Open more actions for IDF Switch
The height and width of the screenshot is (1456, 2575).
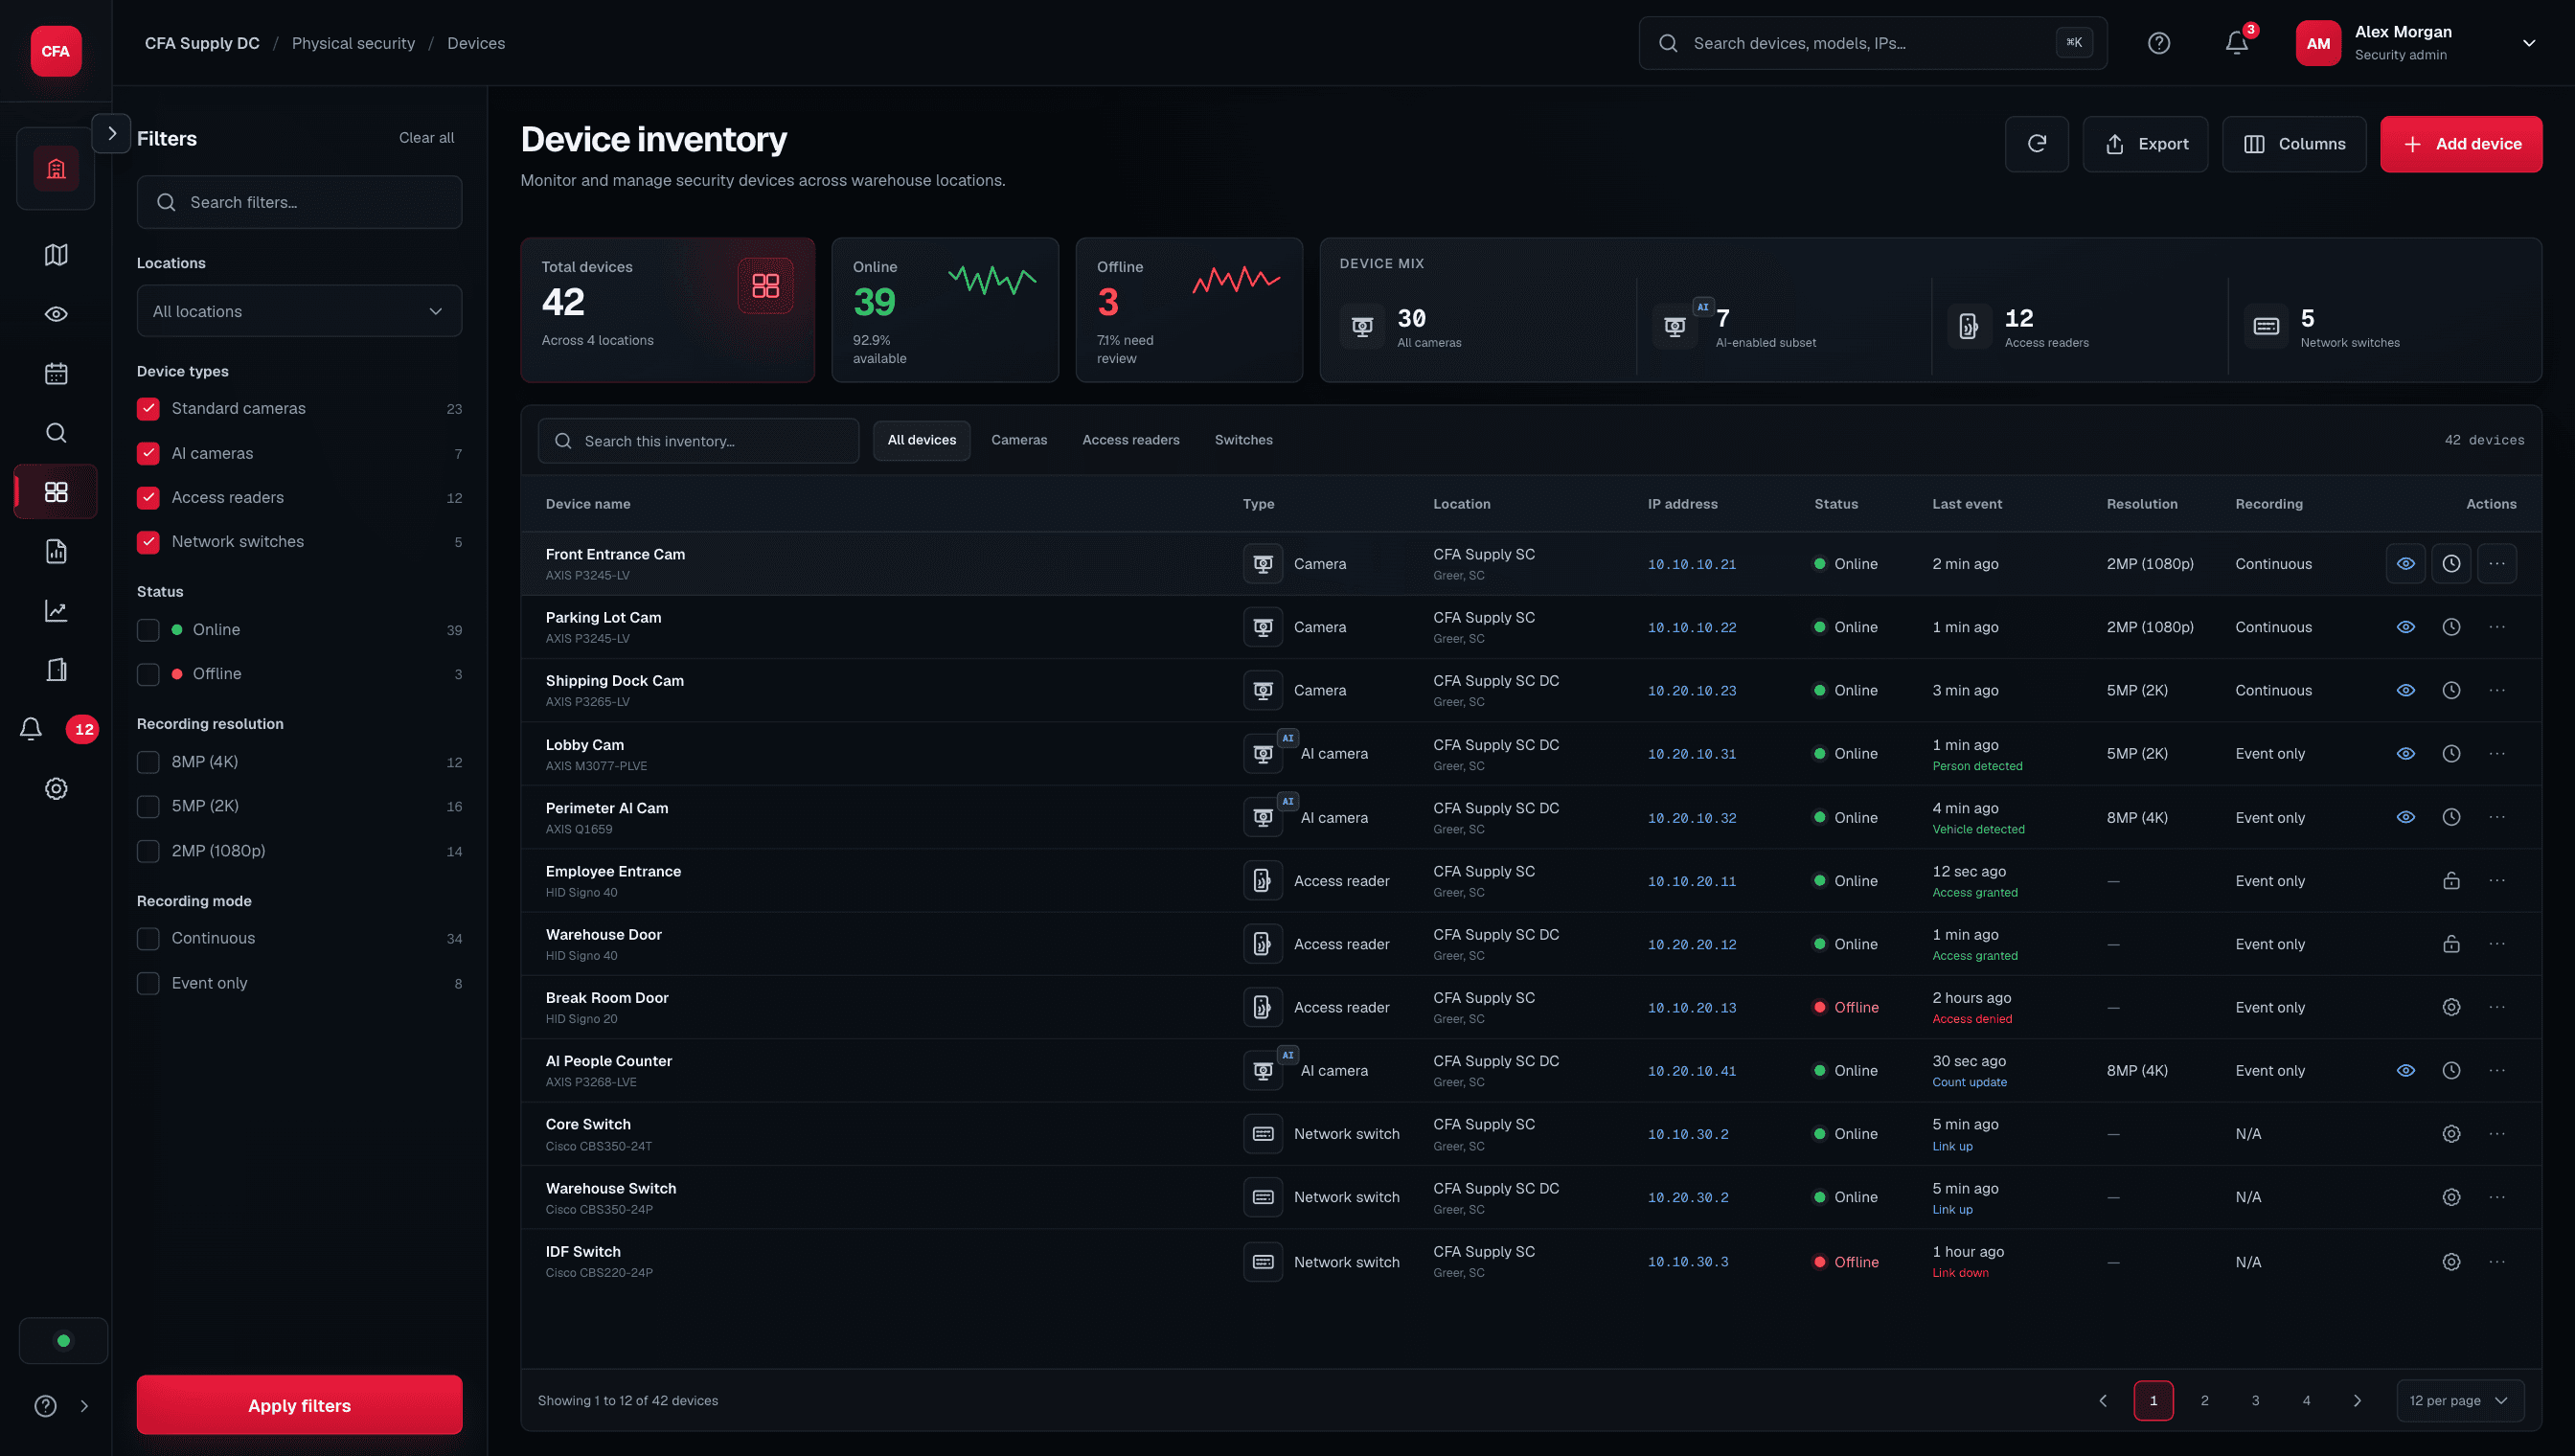2497,1262
